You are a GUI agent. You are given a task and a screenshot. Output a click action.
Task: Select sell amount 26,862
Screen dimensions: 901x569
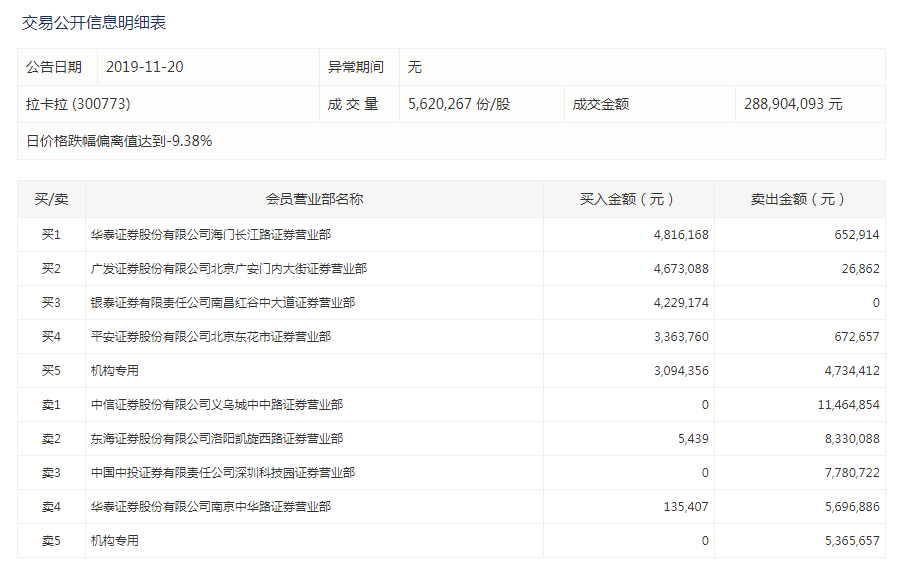click(861, 268)
